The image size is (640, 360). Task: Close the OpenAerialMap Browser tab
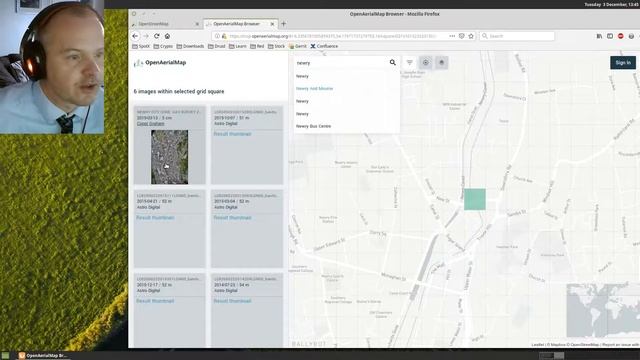coord(272,24)
